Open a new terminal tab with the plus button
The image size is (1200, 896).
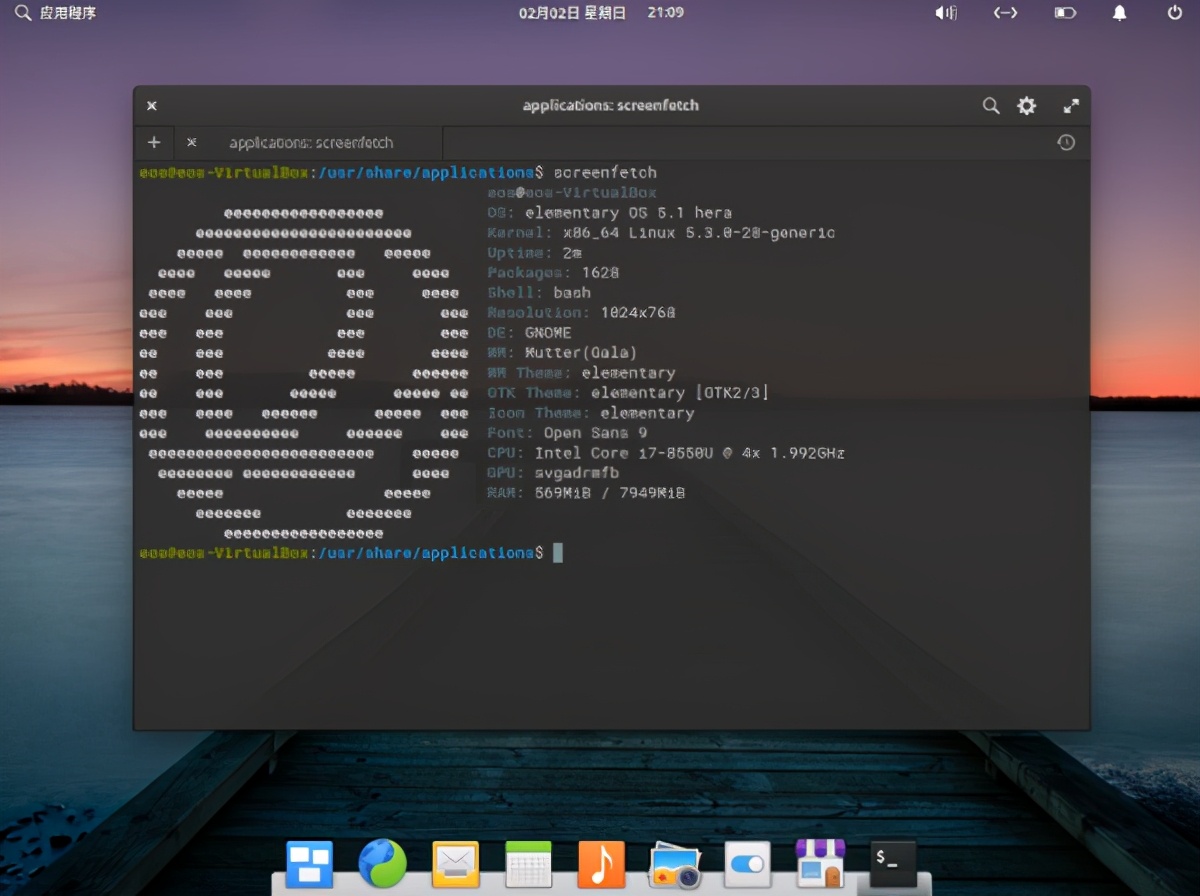[153, 142]
